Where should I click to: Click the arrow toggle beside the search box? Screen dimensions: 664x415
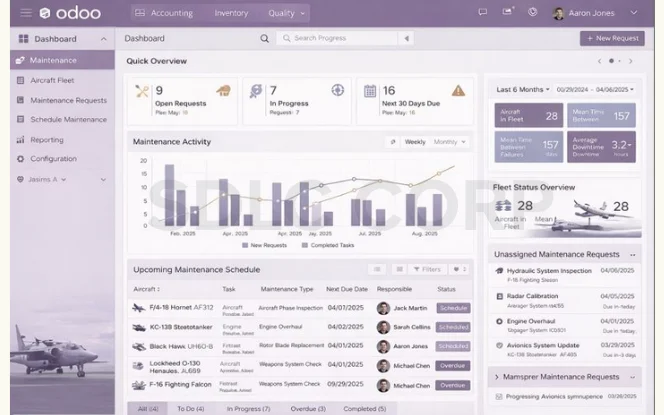click(407, 38)
